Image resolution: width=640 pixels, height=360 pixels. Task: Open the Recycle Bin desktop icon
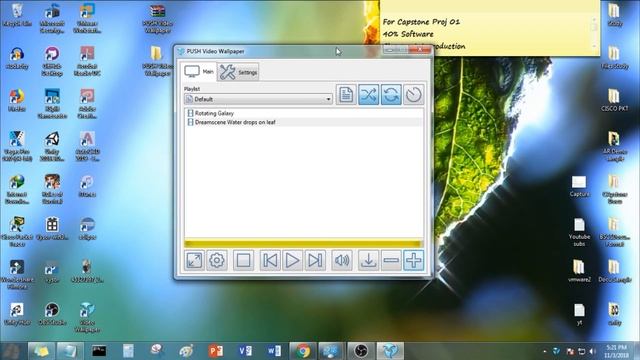pyautogui.click(x=17, y=16)
